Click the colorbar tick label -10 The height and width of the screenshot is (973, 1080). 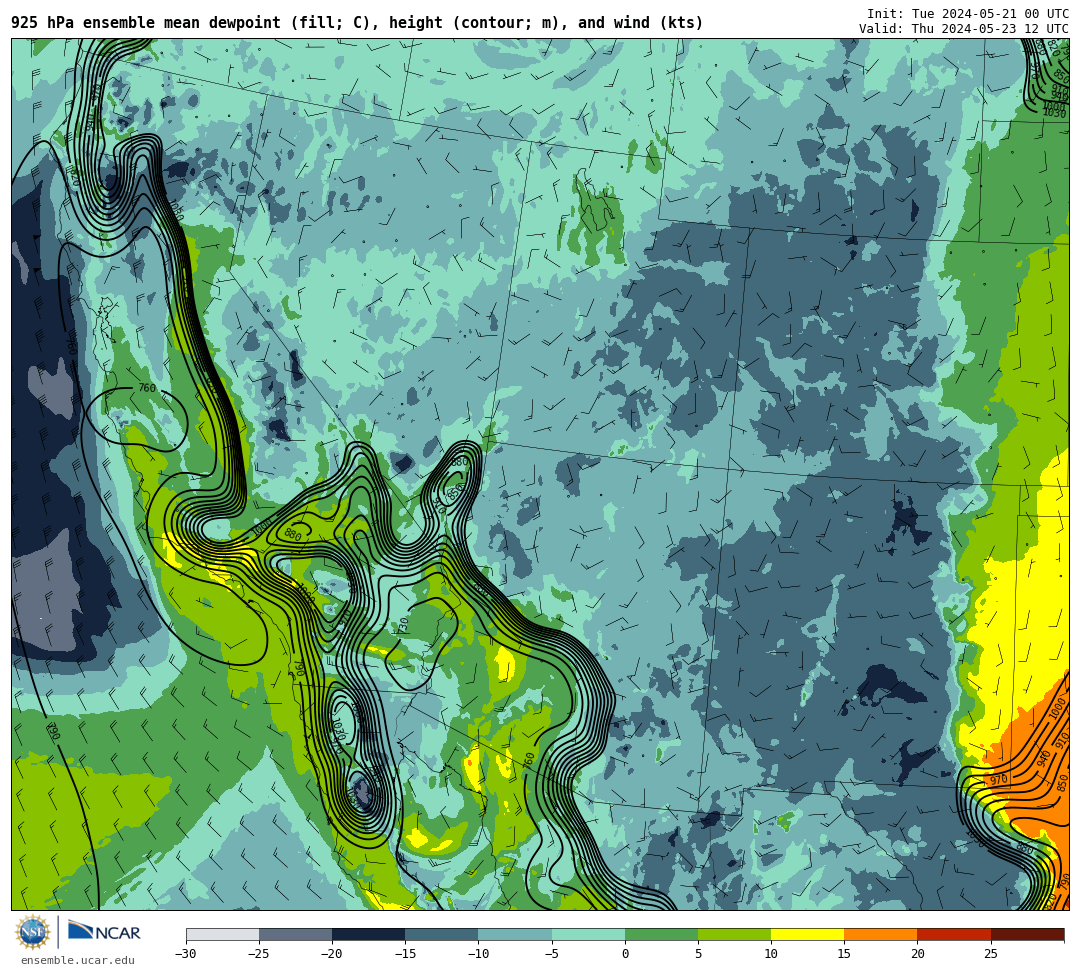coord(478,954)
